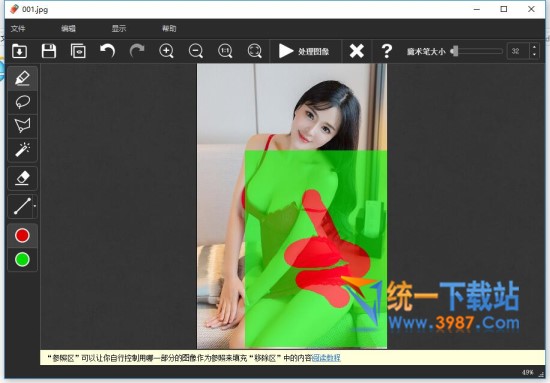Start processing with the 处理图像 play button
Image resolution: width=550 pixels, height=383 pixels.
(304, 51)
